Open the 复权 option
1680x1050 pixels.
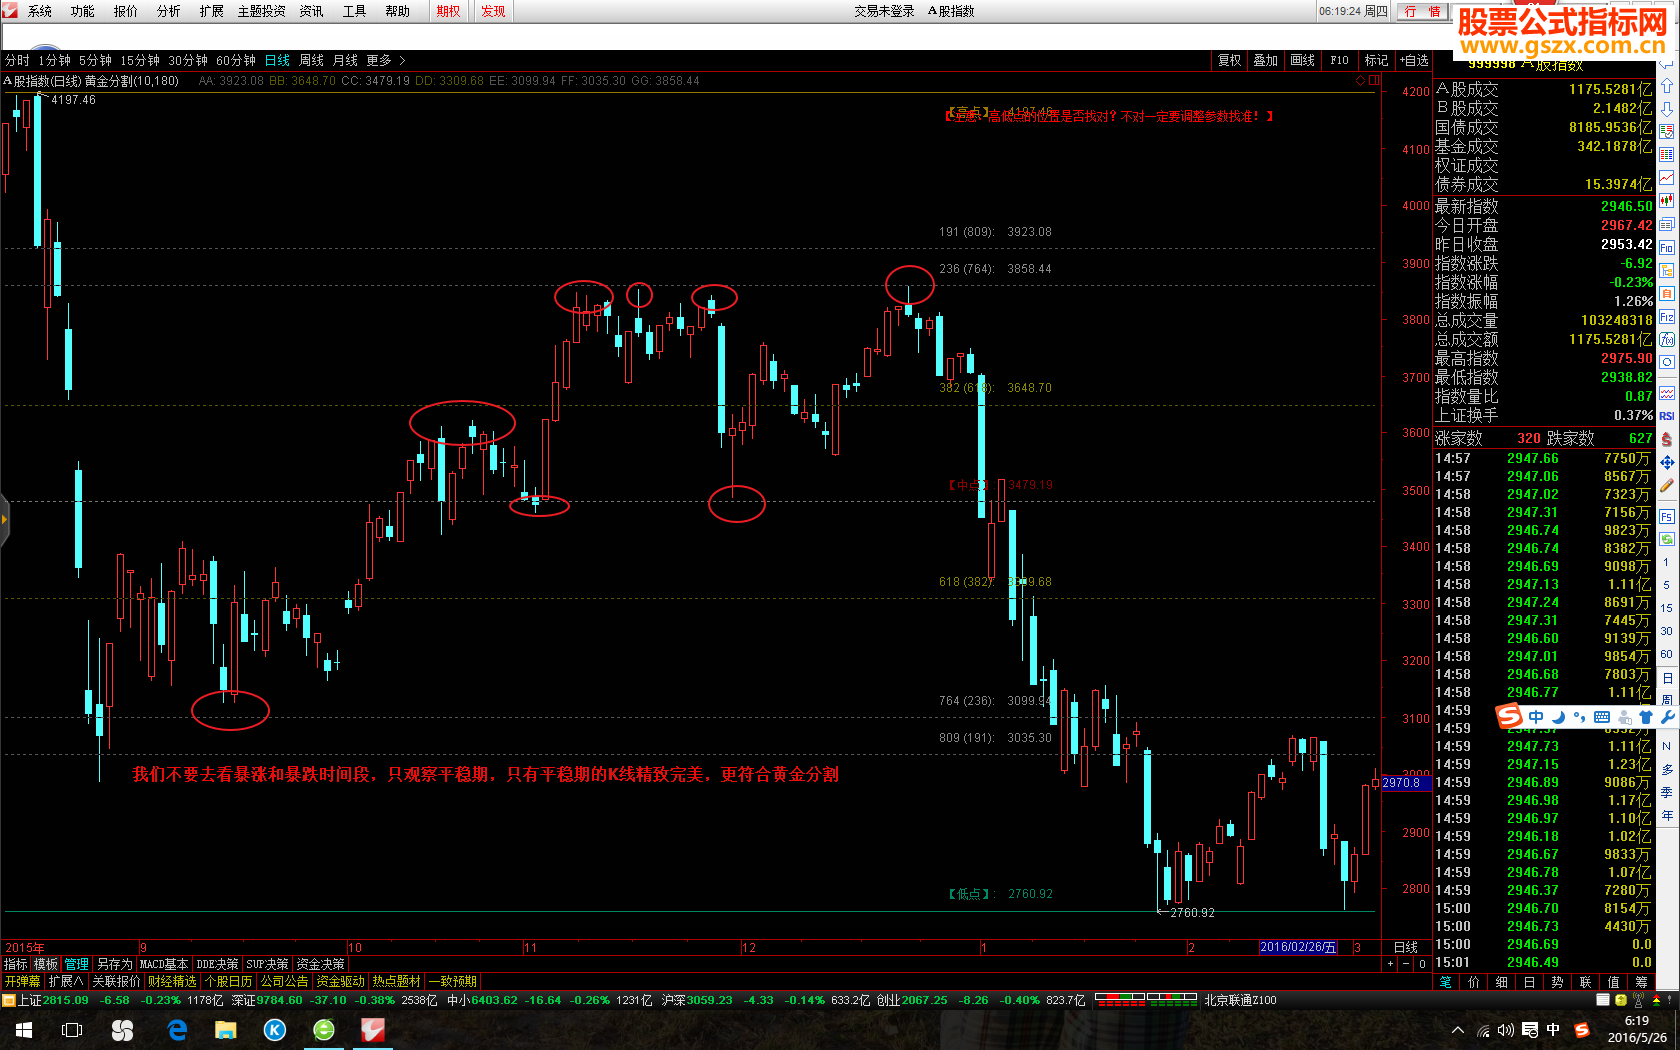(x=1230, y=60)
